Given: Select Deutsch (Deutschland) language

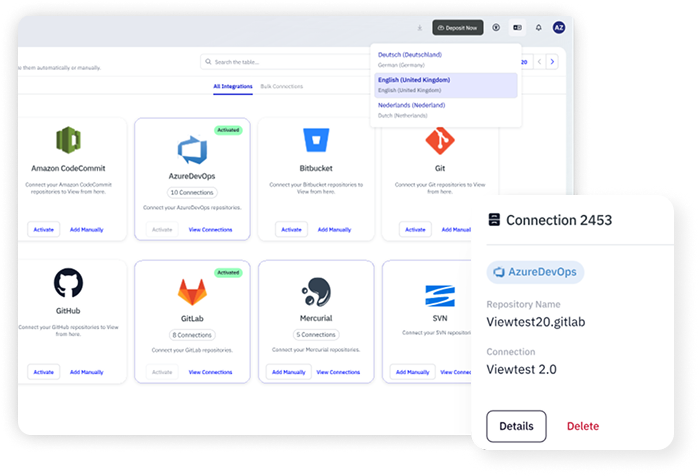Looking at the screenshot, I should click(x=446, y=59).
